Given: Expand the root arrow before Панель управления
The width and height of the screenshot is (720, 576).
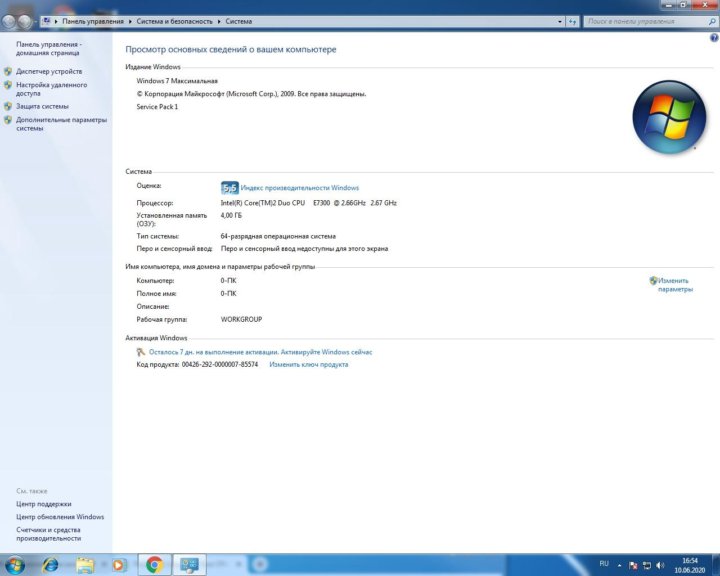Looking at the screenshot, I should (x=56, y=22).
